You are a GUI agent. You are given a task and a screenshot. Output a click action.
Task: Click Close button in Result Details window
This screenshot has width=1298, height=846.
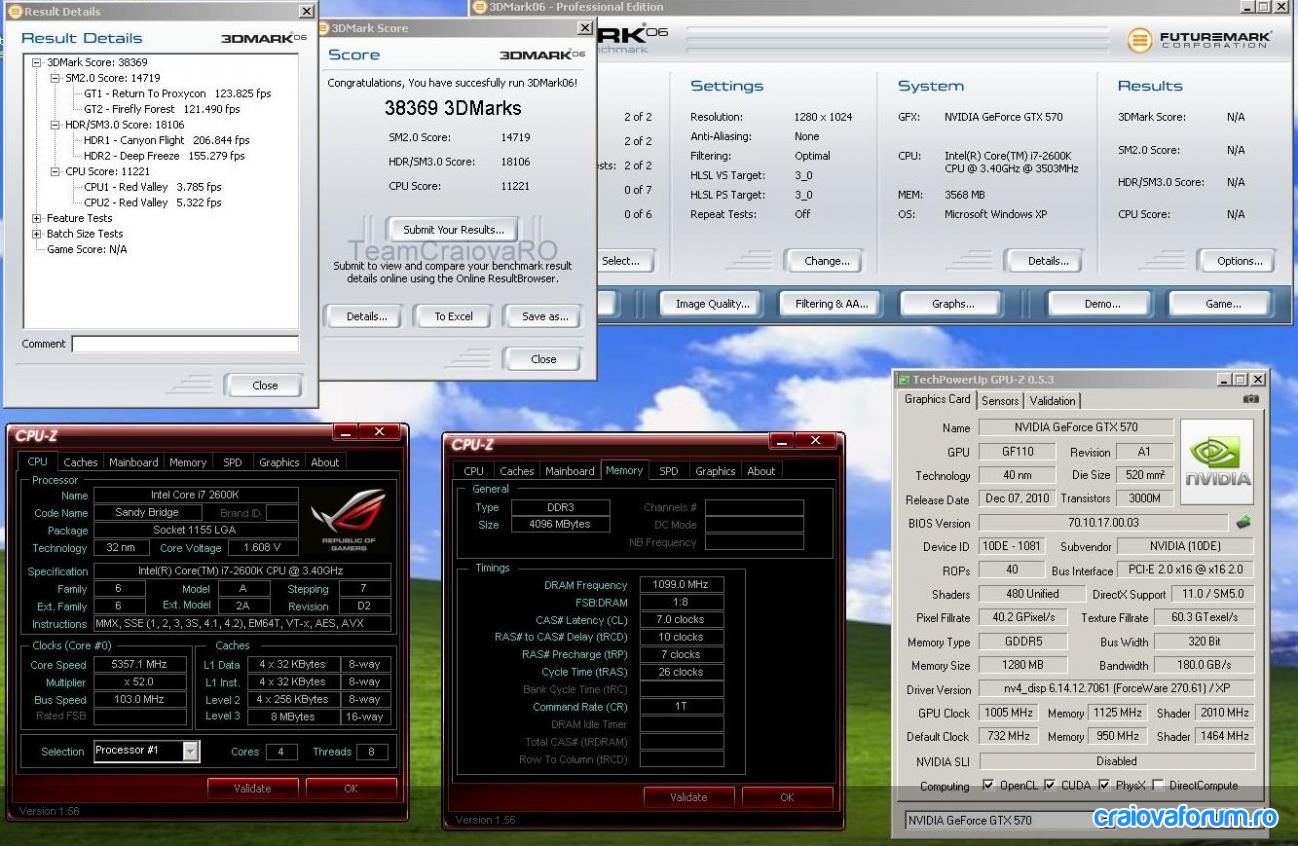(264, 385)
